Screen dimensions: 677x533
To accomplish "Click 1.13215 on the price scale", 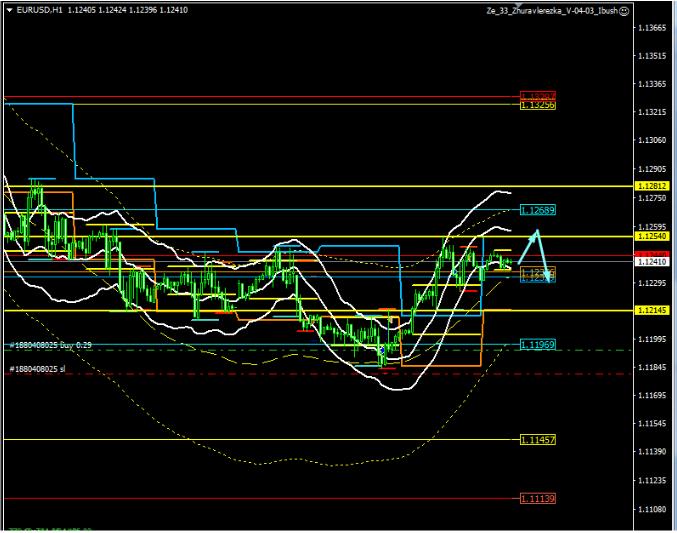I will [652, 112].
